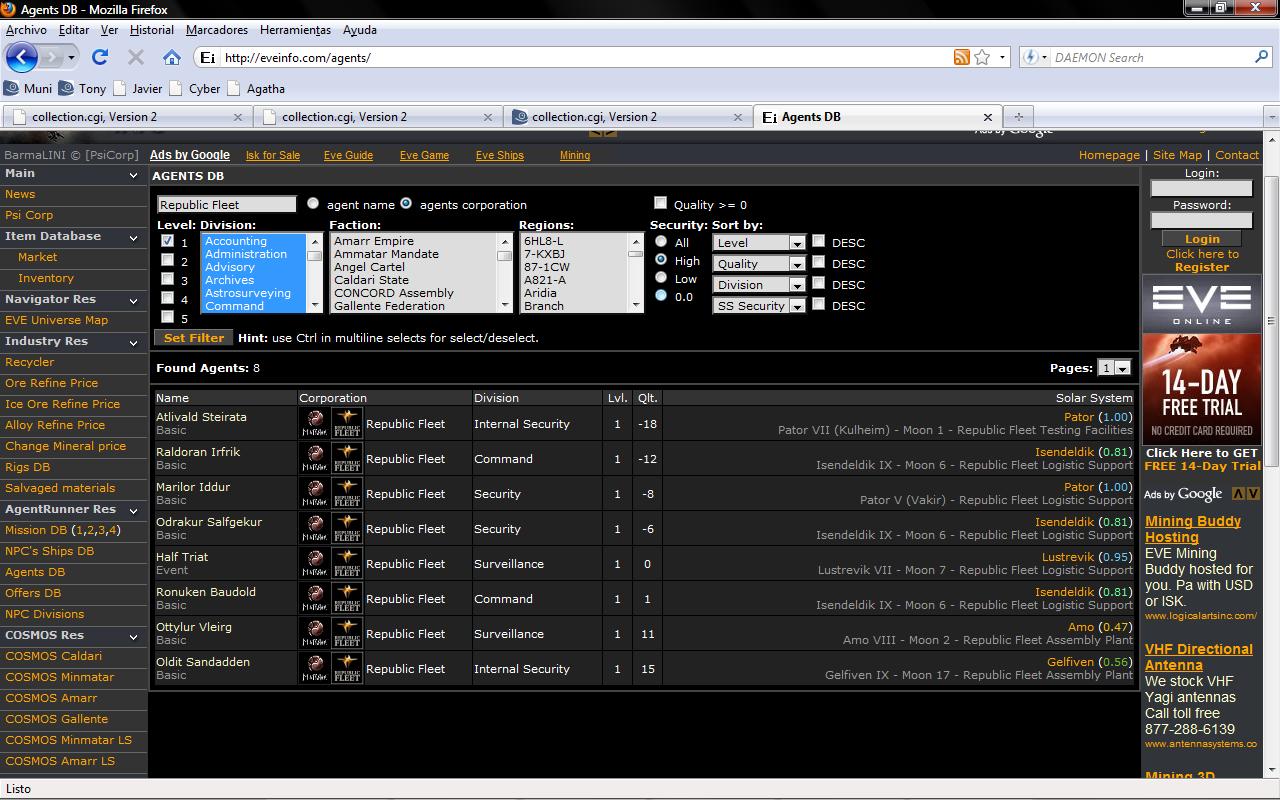Viewport: 1280px width, 800px height.
Task: Collapse the Industry Res sidebar section
Action: point(134,343)
